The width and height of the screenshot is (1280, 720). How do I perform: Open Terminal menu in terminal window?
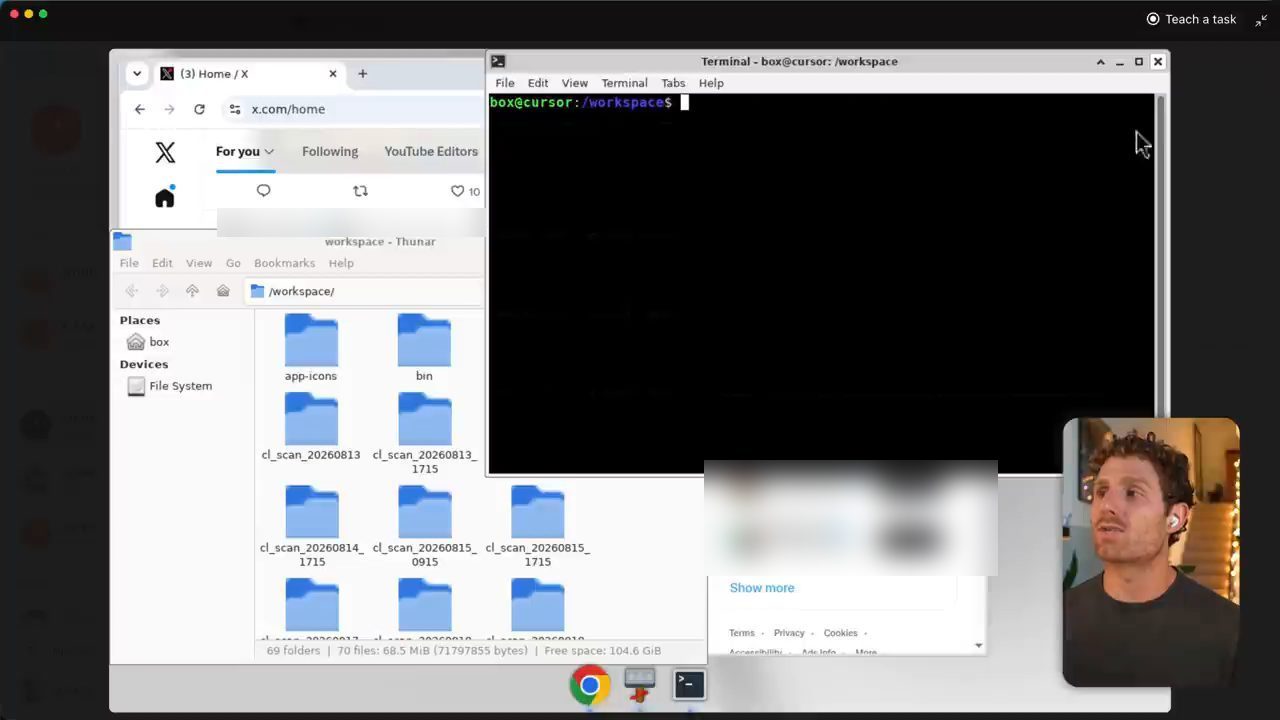click(624, 83)
